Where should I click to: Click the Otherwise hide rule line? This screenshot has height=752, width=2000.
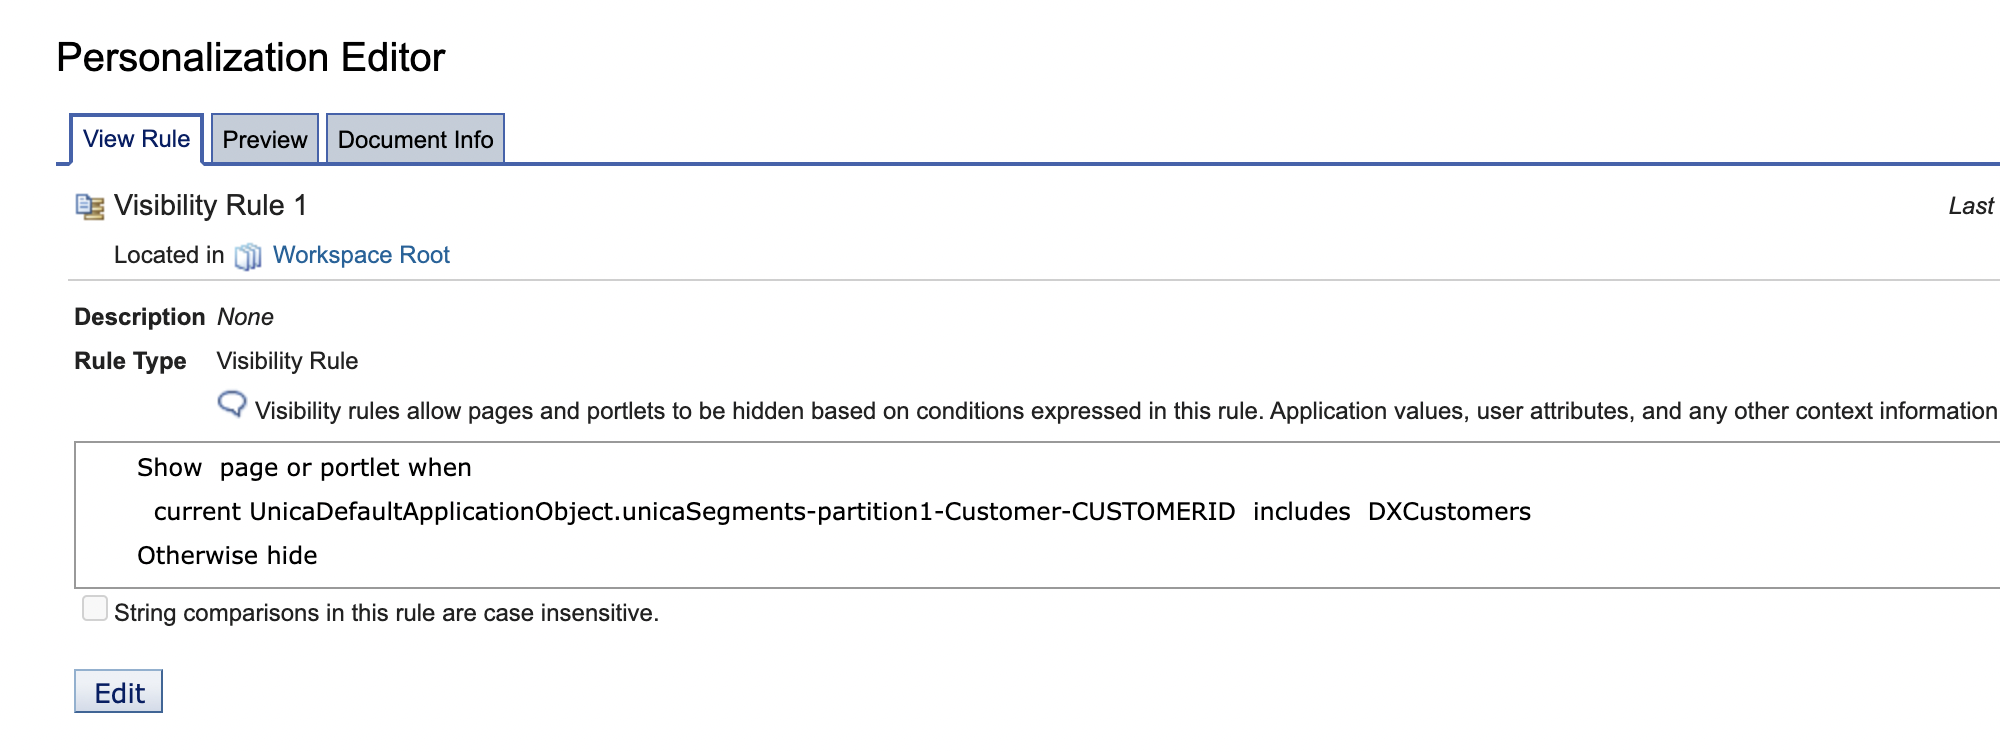[x=227, y=555]
